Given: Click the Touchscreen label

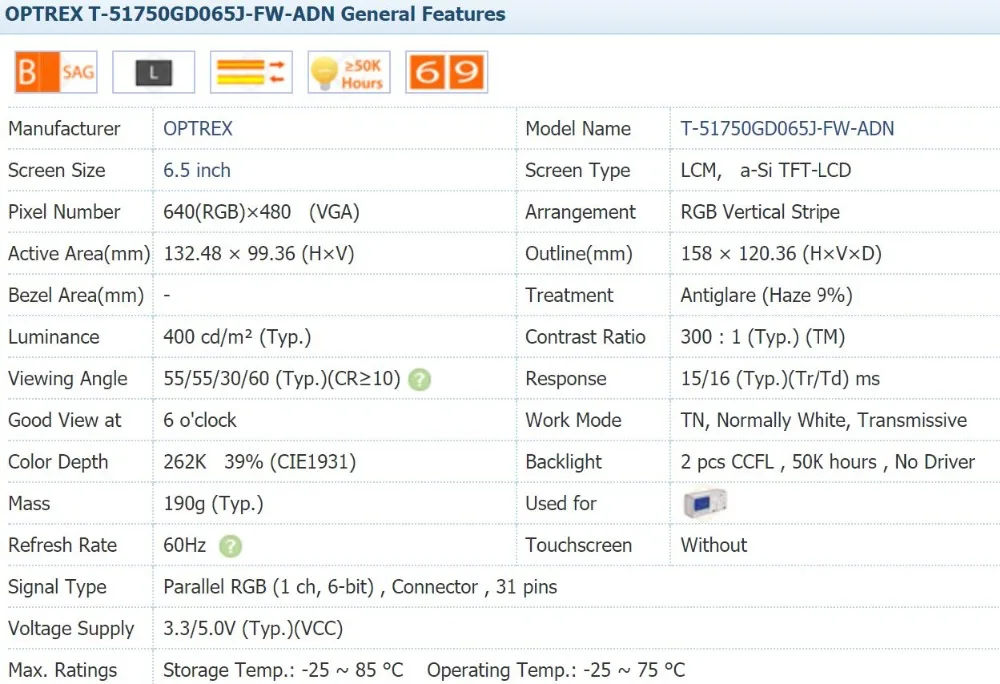Looking at the screenshot, I should 578,545.
